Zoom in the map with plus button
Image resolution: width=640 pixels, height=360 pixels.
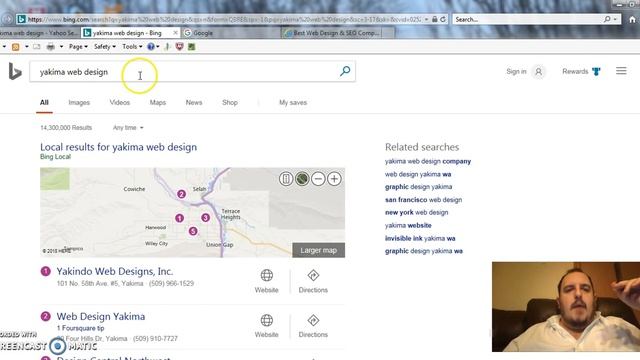click(x=334, y=179)
